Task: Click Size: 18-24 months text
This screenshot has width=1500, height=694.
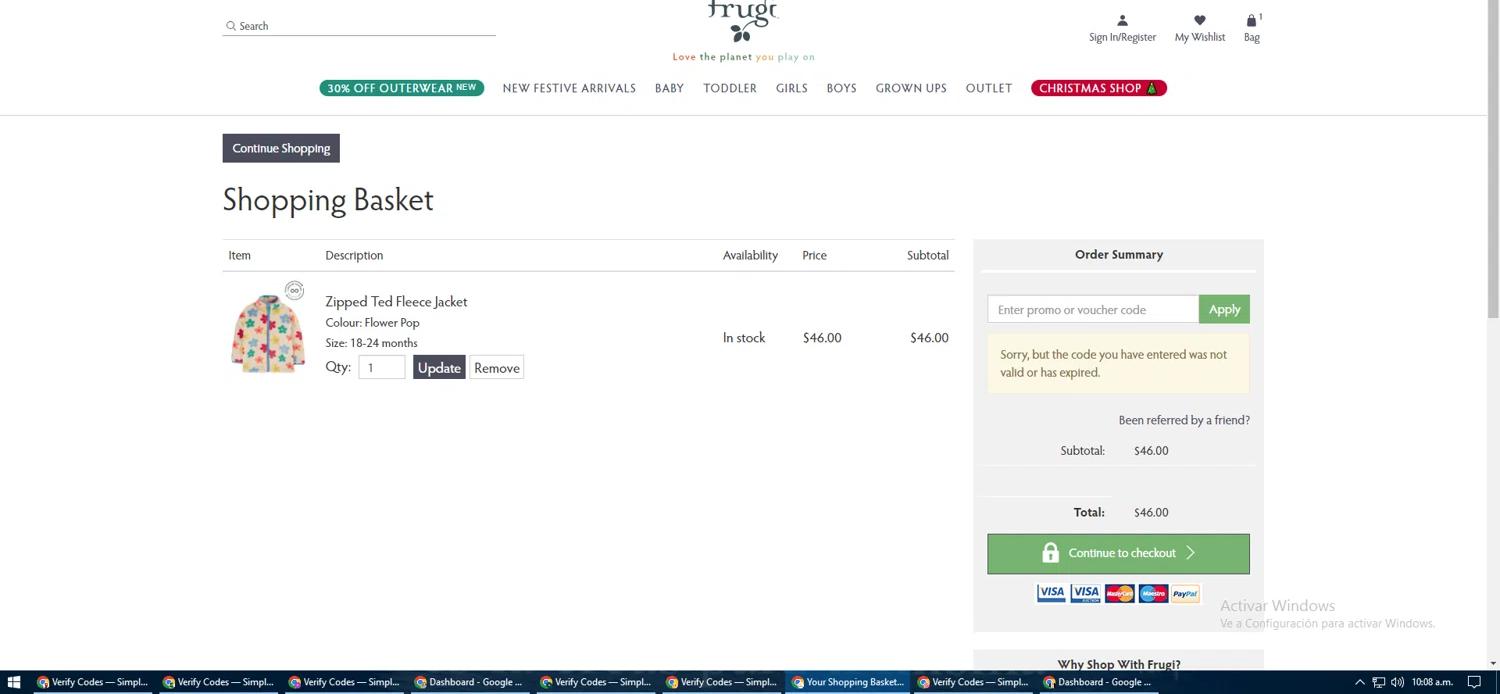Action: [x=371, y=343]
